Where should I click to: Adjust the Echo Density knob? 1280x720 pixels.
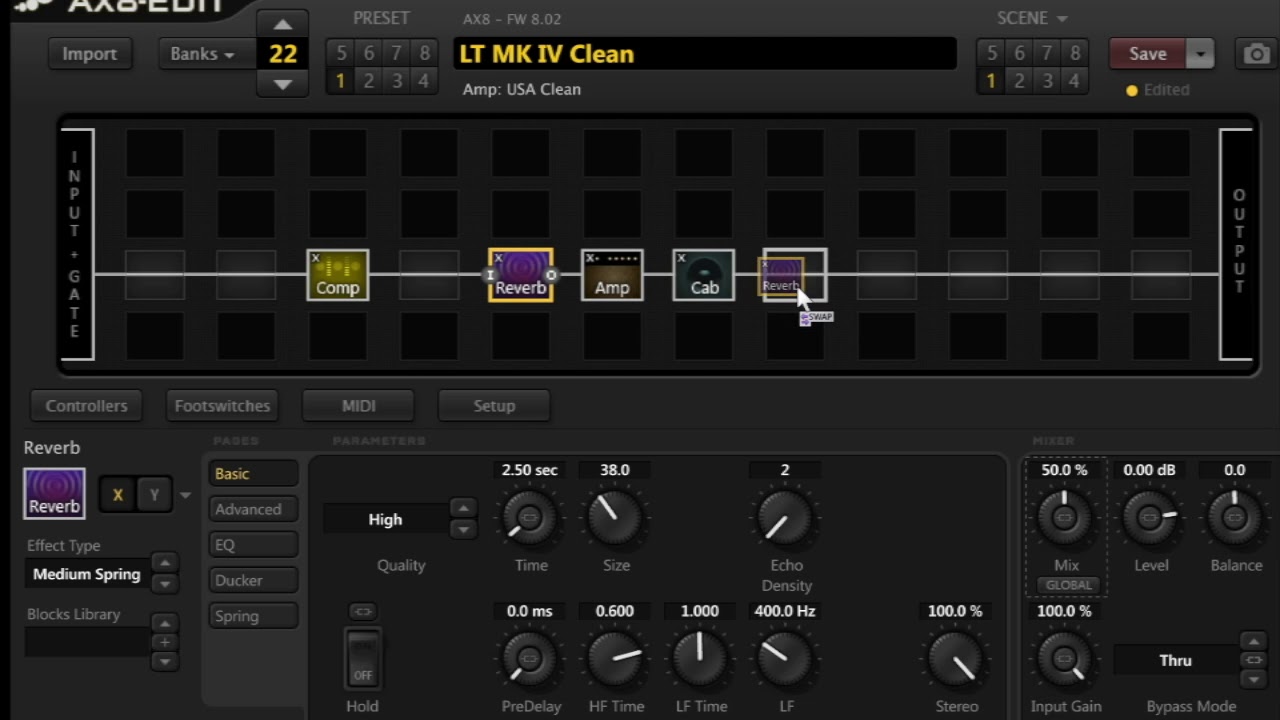(x=785, y=517)
